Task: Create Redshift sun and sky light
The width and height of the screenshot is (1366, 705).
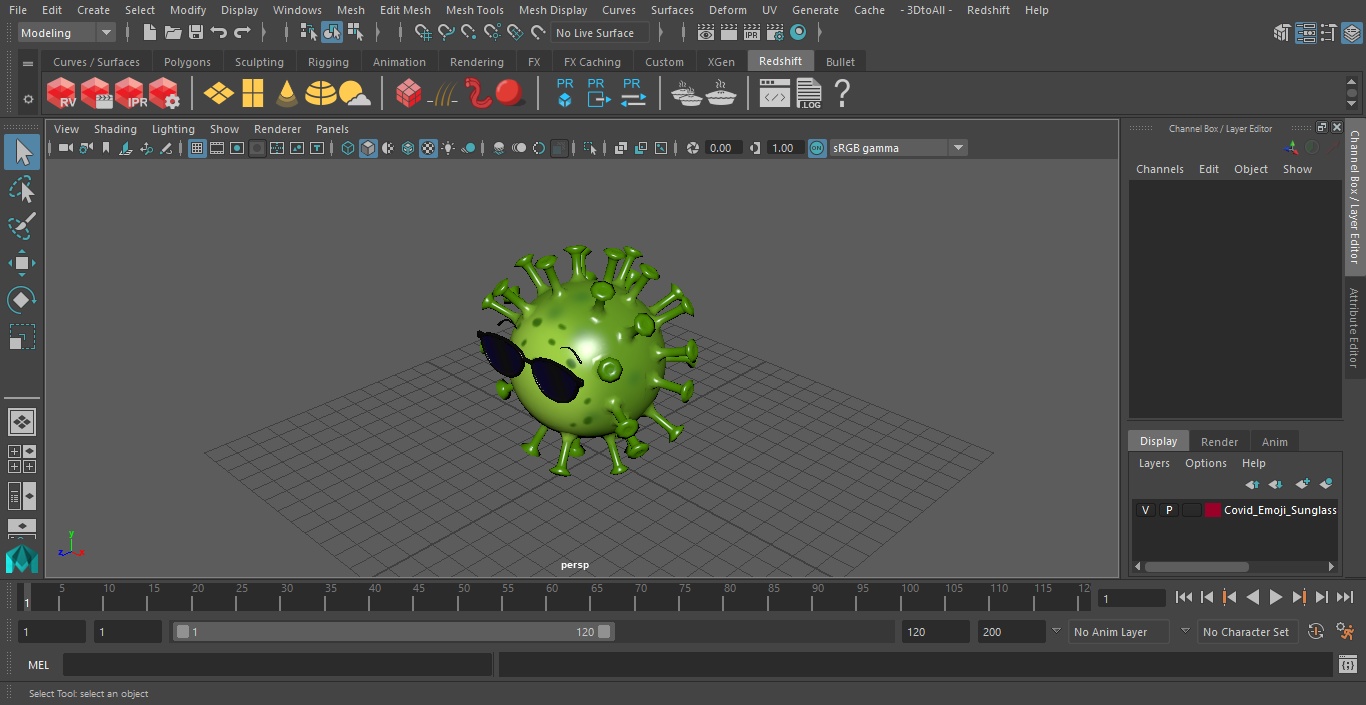Action: (x=355, y=94)
